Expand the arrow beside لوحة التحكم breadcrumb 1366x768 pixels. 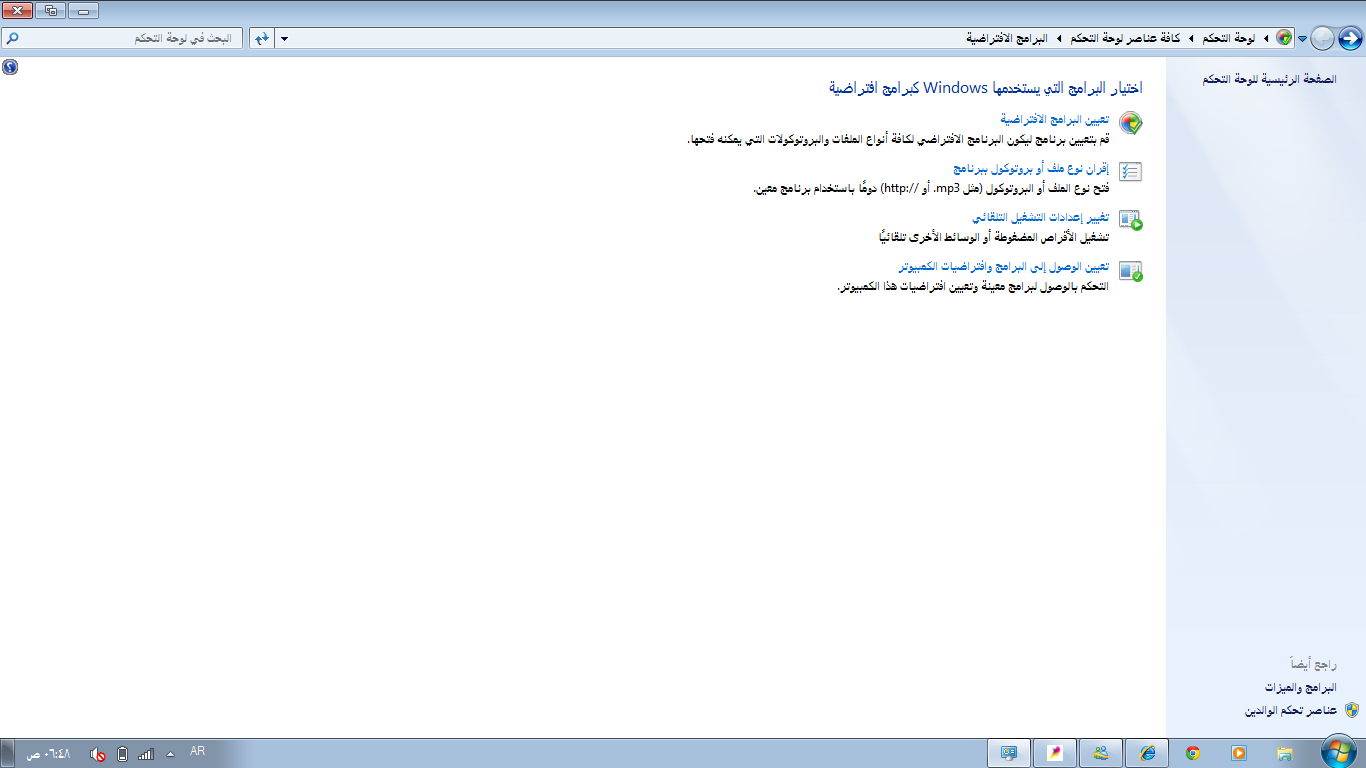[1267, 38]
